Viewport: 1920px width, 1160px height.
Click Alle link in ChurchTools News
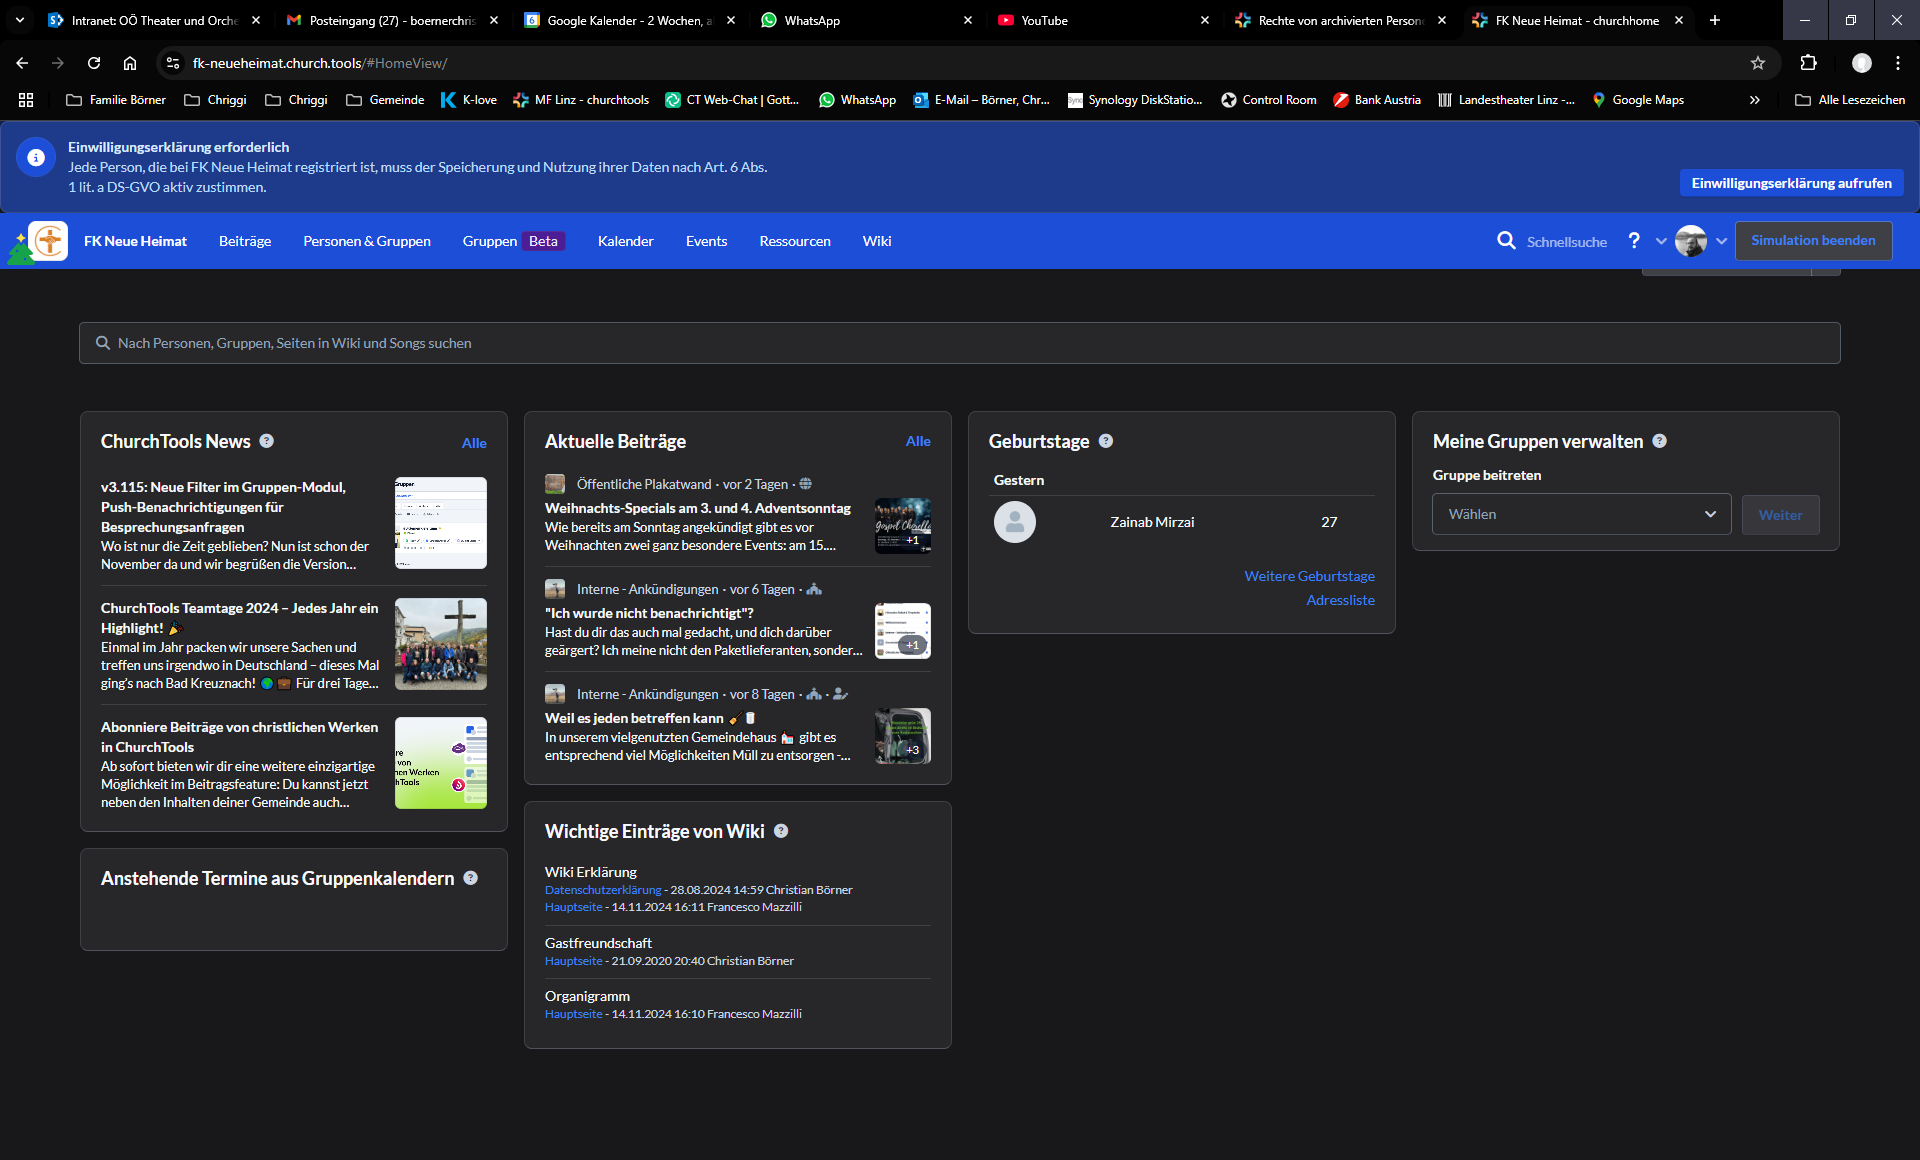(474, 443)
